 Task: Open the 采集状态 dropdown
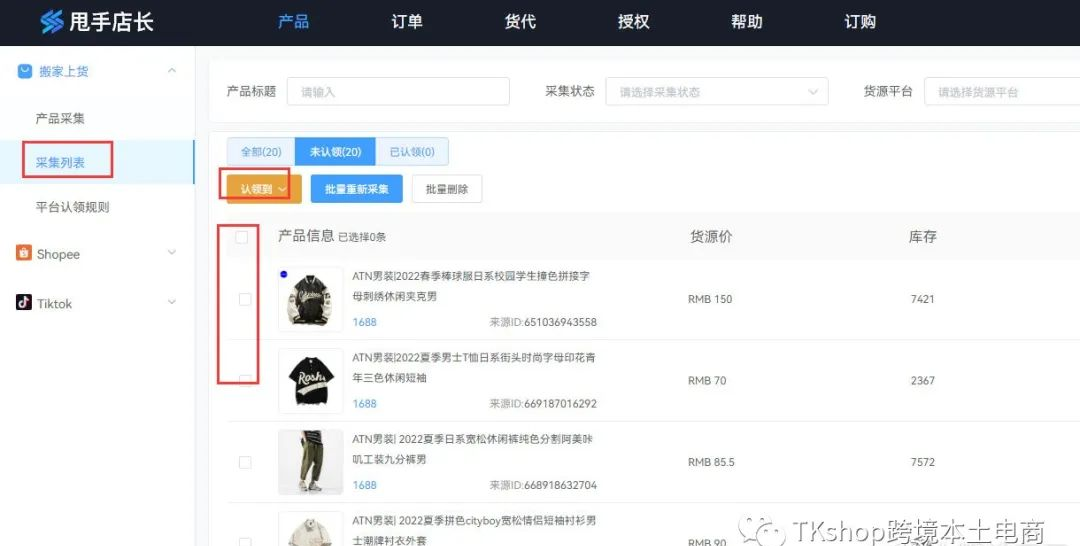[716, 92]
